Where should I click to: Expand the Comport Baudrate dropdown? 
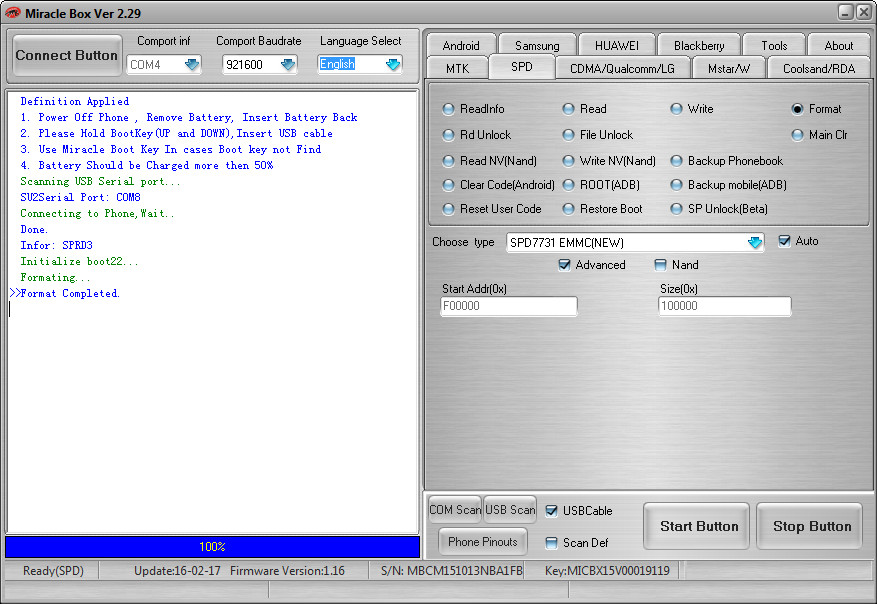point(288,64)
